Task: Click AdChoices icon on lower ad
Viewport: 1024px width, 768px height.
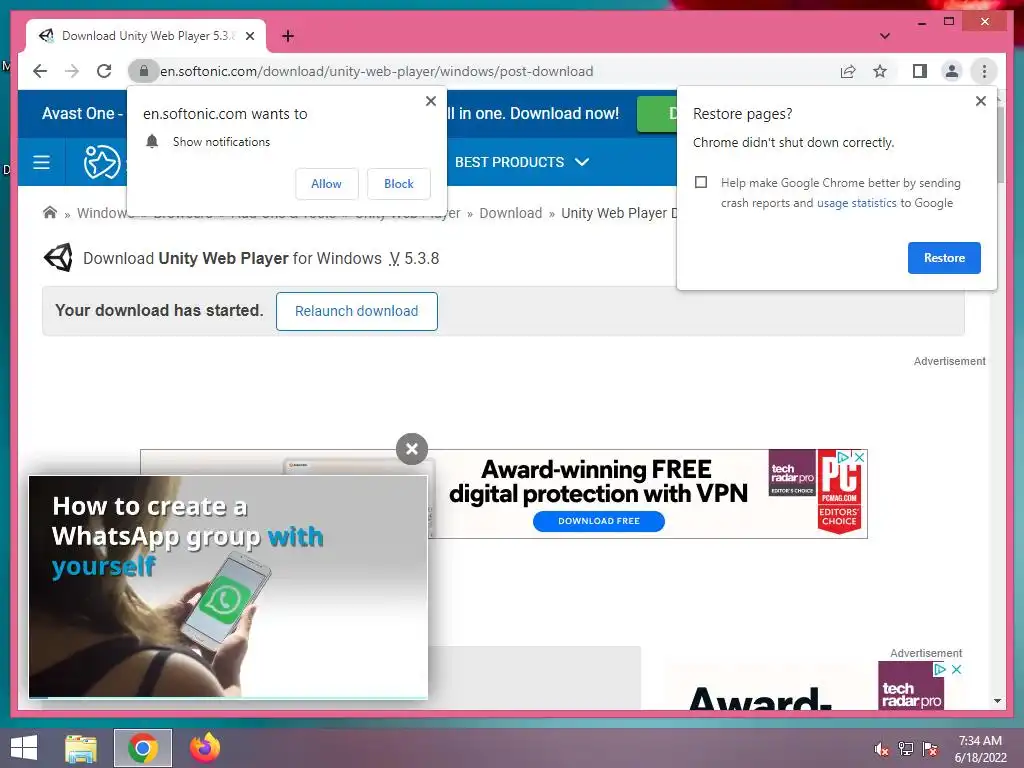Action: coord(940,669)
